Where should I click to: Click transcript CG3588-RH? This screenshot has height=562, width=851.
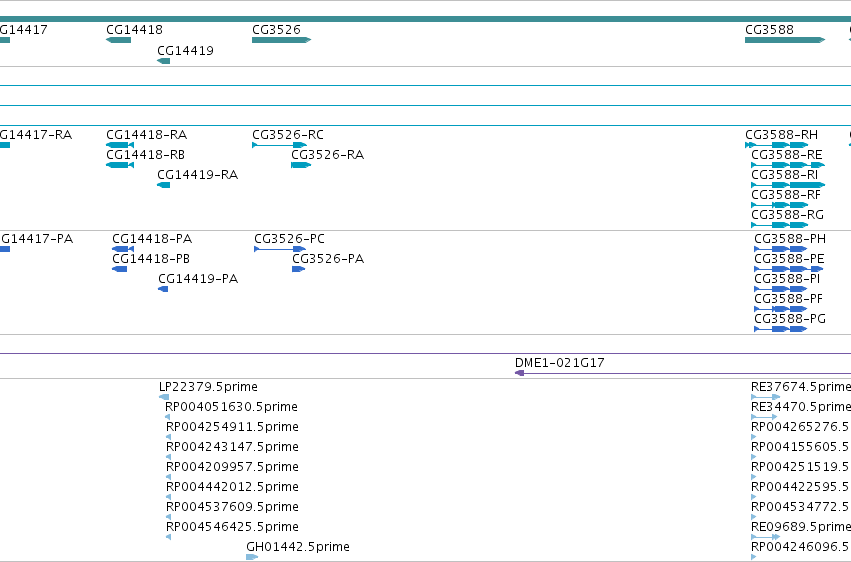coord(777,145)
